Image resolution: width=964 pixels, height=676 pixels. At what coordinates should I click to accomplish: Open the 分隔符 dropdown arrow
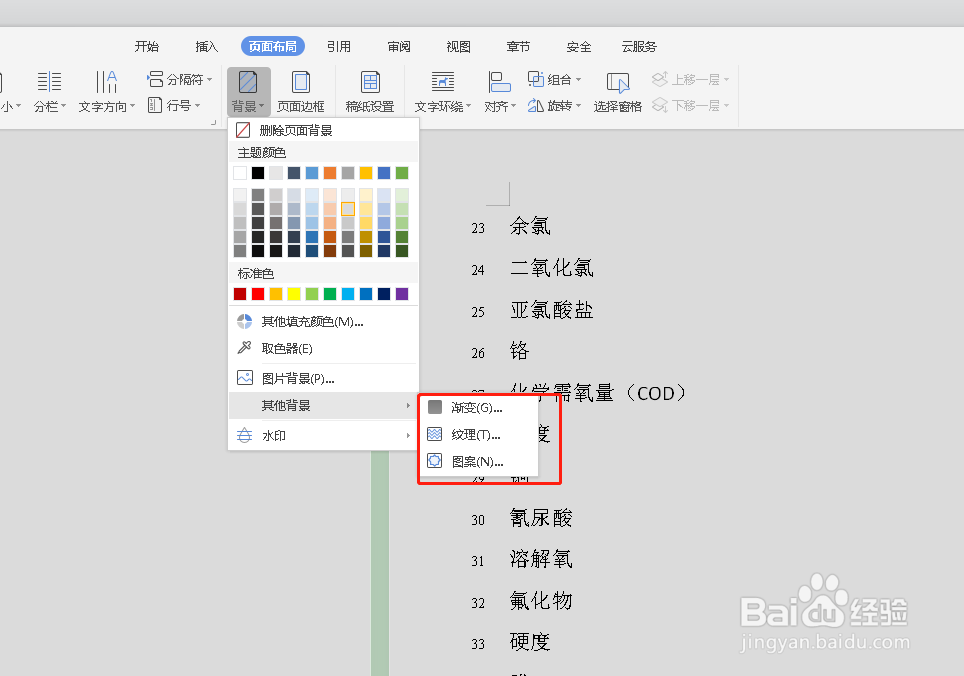(210, 79)
